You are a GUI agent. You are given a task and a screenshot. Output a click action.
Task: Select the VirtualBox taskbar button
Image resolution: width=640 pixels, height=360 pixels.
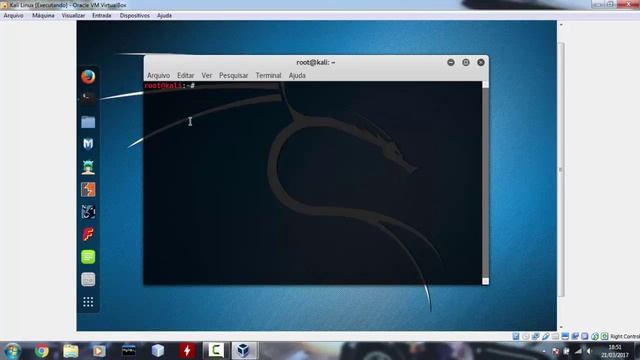pyautogui.click(x=244, y=351)
